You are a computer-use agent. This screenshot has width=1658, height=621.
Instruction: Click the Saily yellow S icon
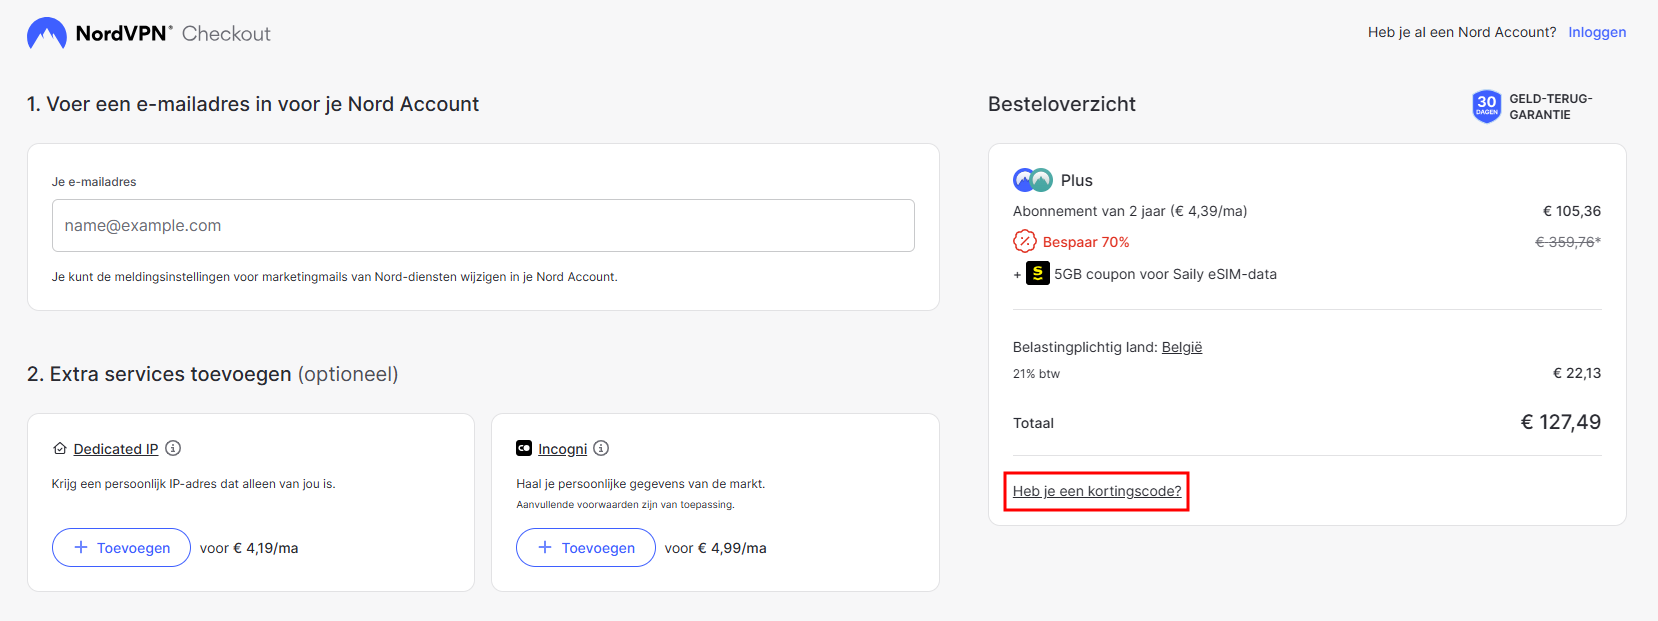click(1038, 273)
